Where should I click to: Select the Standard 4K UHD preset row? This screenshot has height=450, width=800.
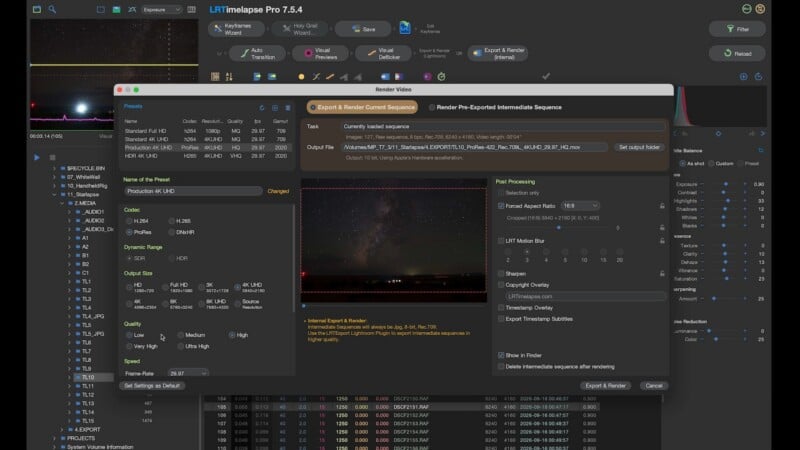207,139
